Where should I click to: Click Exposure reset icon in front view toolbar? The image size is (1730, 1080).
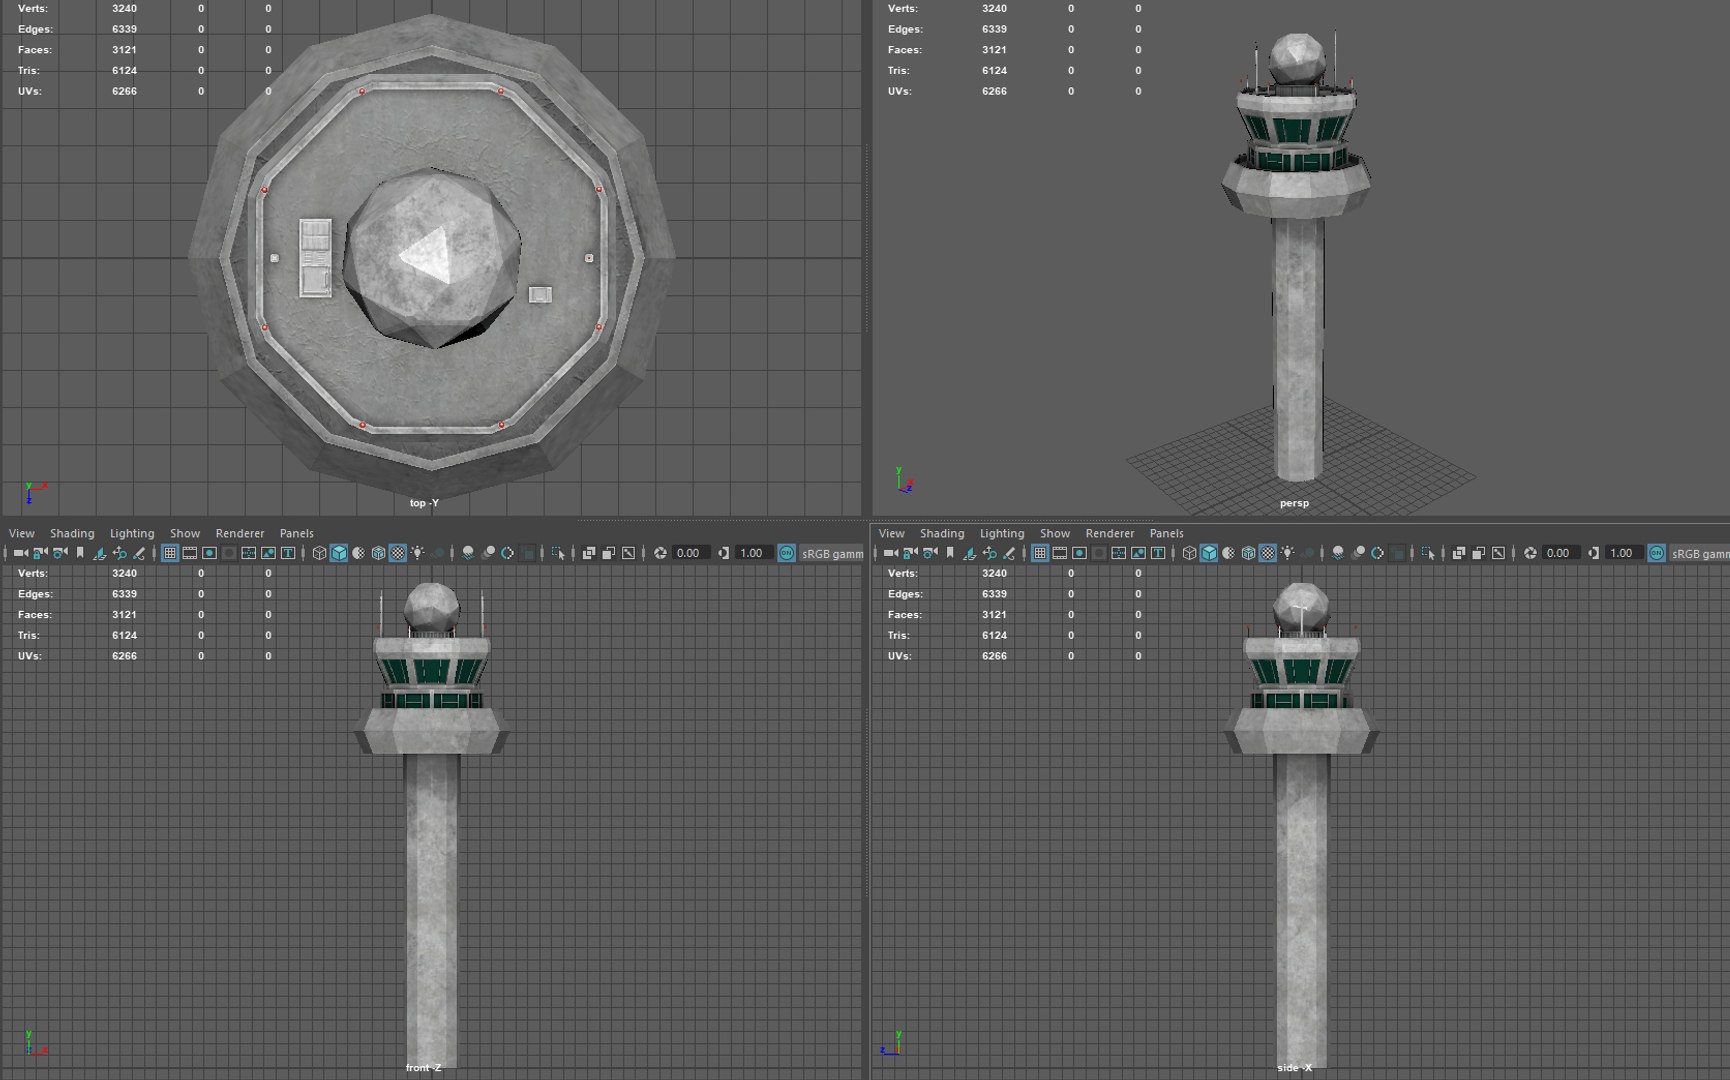coord(660,553)
